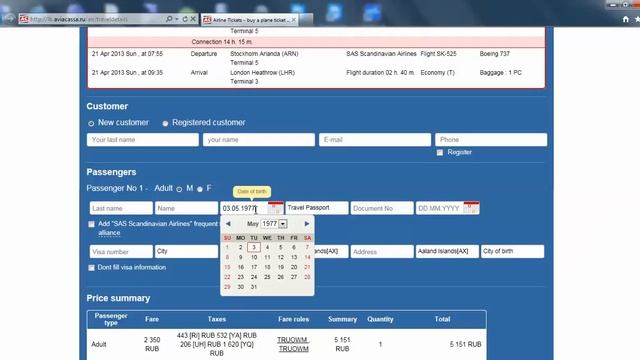This screenshot has height=360, width=640.
Task: Click the Visa number field
Action: [121, 251]
